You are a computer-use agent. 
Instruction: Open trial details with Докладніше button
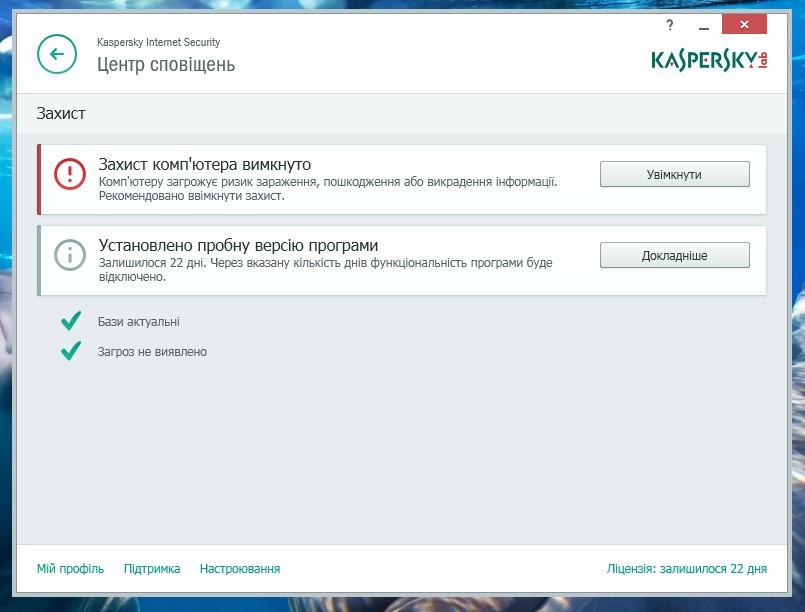pos(675,255)
